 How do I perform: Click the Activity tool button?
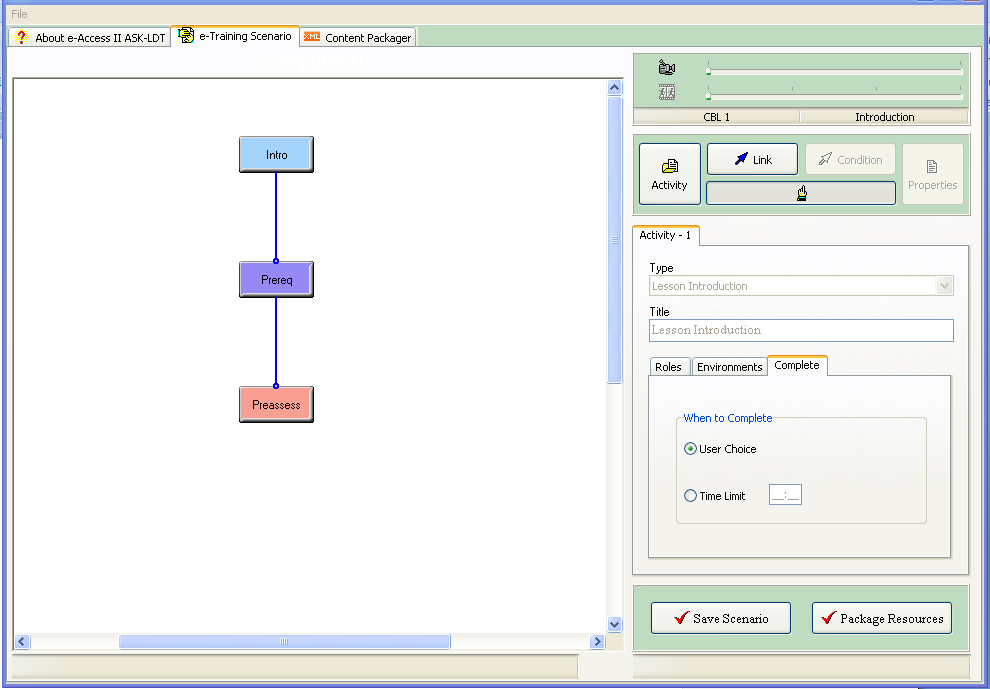[669, 174]
